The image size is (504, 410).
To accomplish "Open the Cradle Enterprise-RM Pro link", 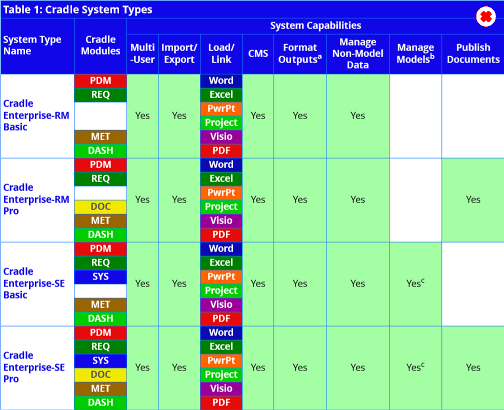I will (x=36, y=199).
